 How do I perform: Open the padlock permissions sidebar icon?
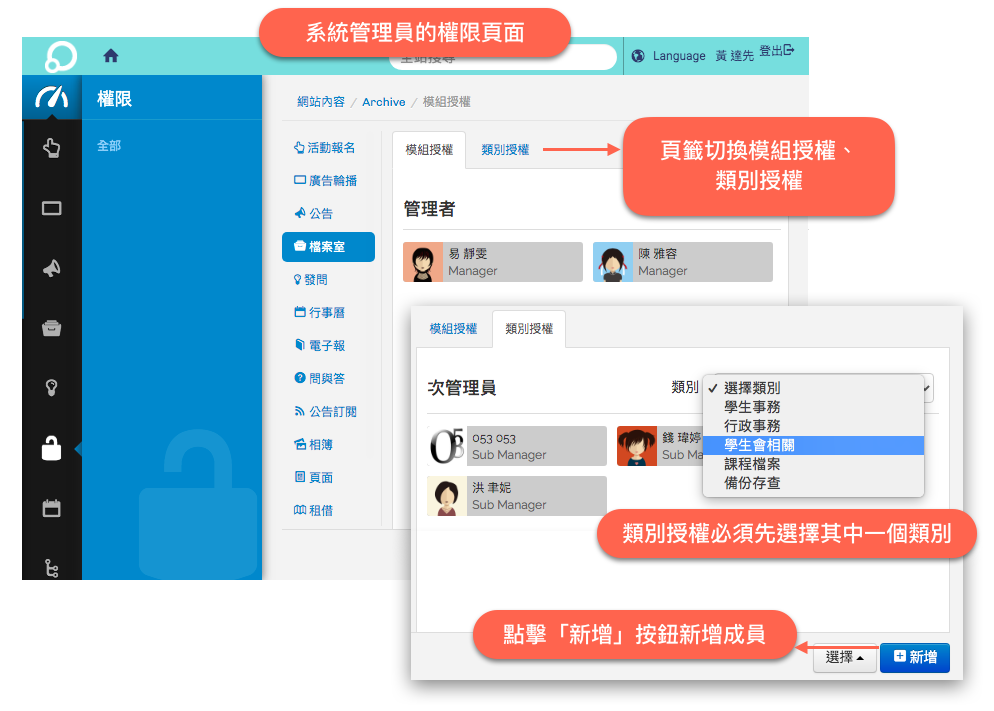(x=51, y=448)
